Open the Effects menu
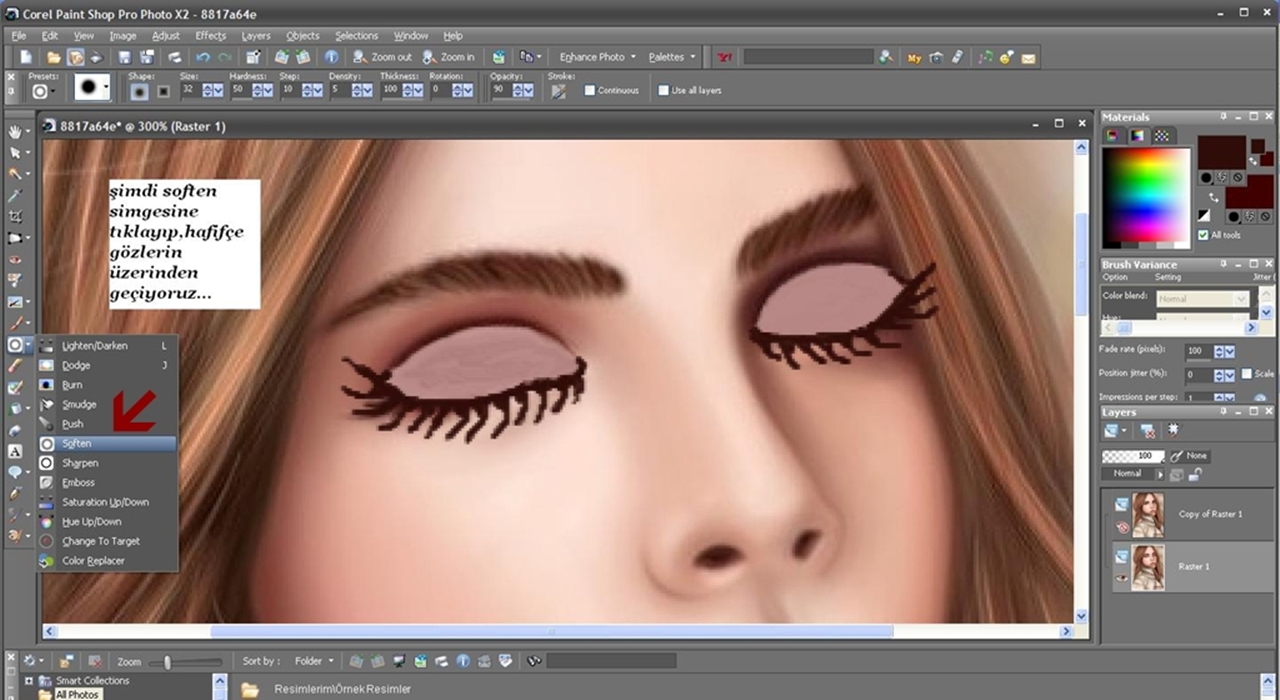The width and height of the screenshot is (1280, 700). coord(210,36)
